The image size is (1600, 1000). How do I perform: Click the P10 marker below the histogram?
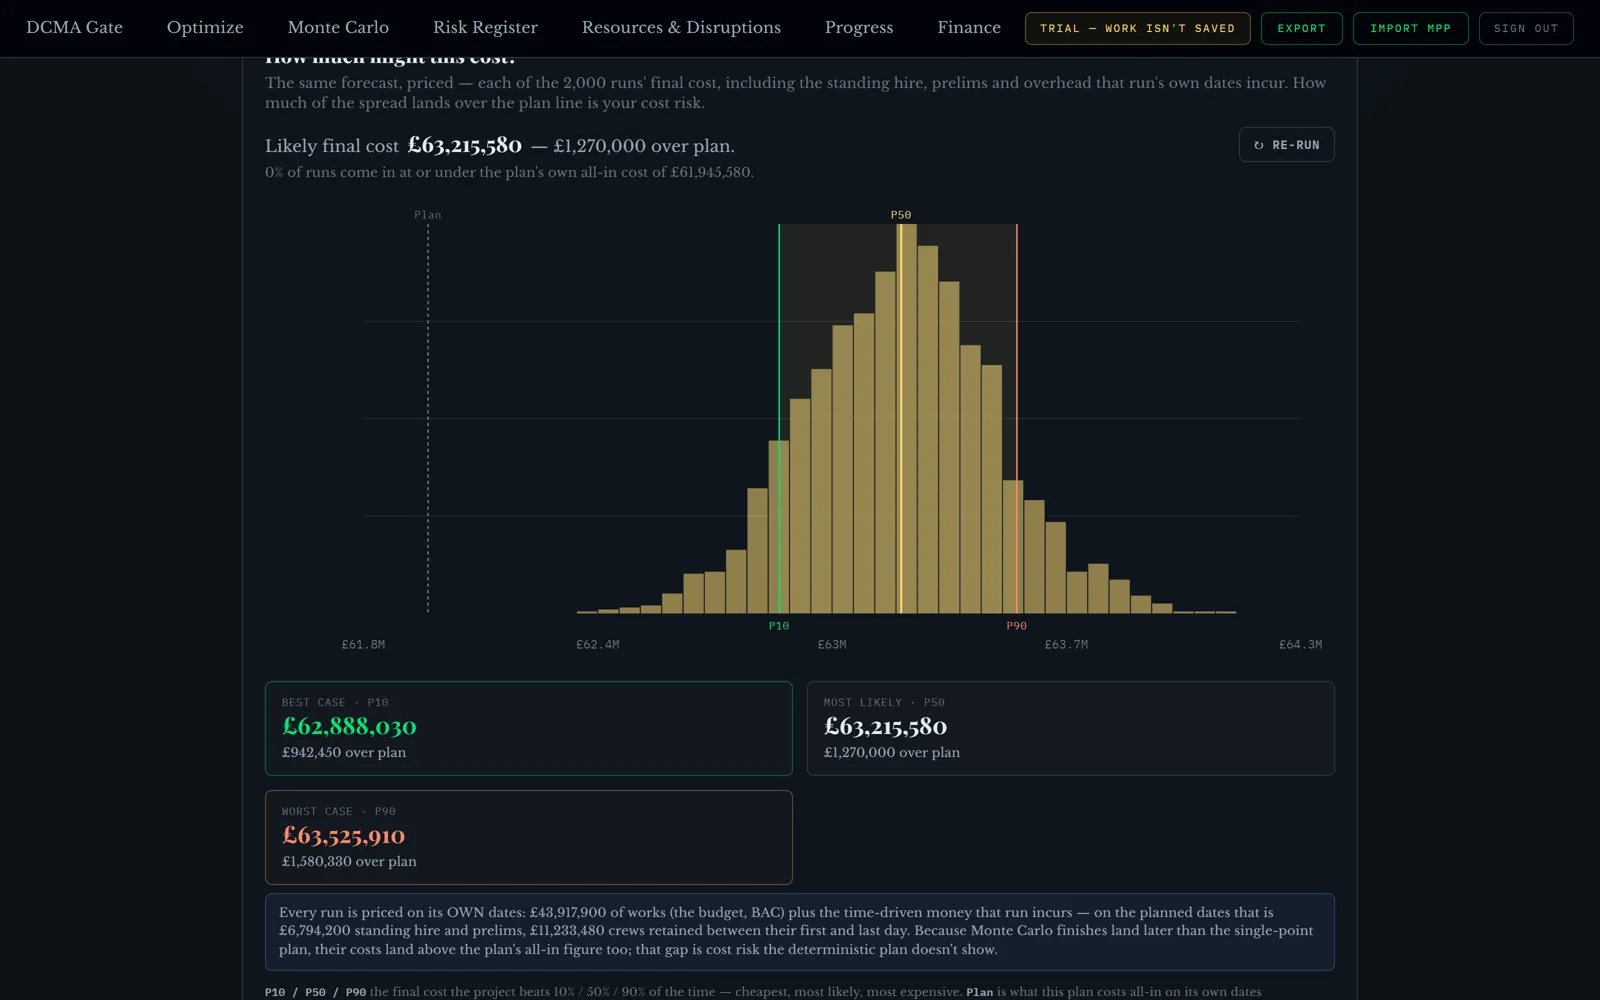tap(779, 626)
